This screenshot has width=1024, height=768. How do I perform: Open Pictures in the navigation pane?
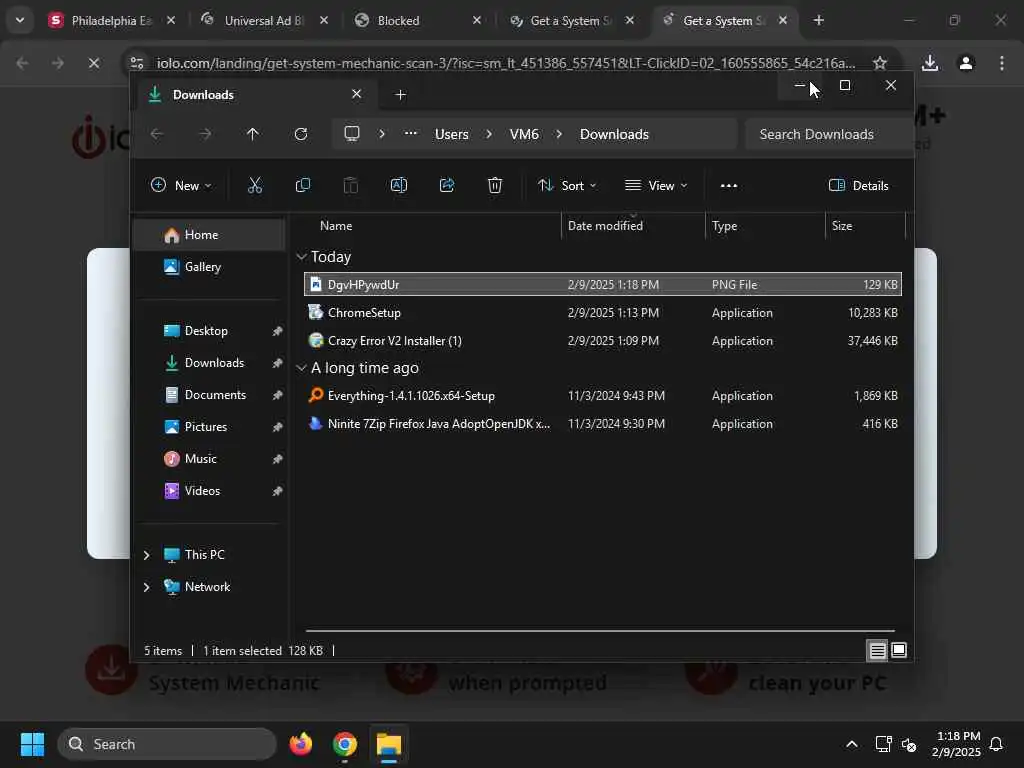pyautogui.click(x=209, y=426)
